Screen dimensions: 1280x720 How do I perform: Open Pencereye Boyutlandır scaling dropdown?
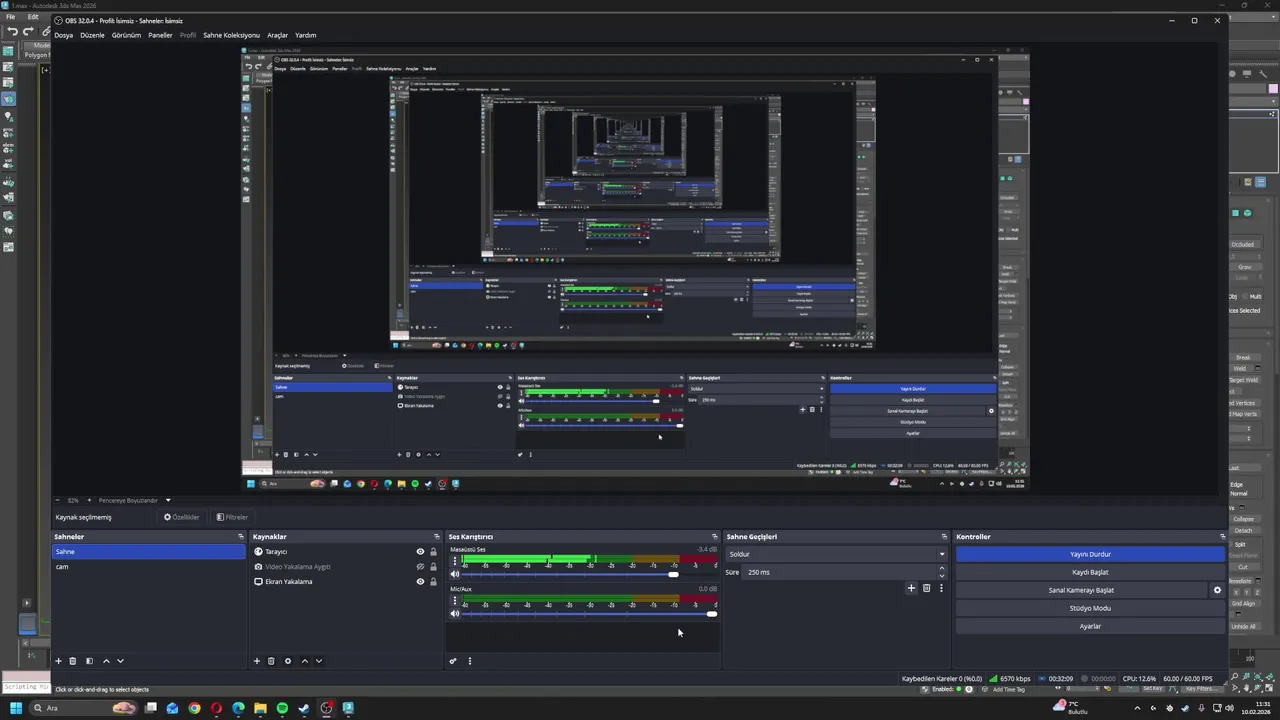coord(134,500)
